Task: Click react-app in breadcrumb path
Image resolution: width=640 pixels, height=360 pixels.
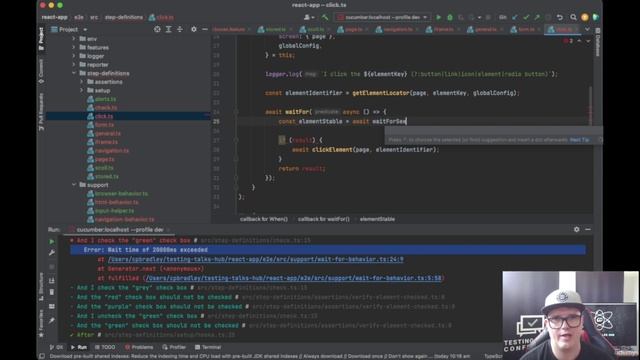Action: [54, 18]
